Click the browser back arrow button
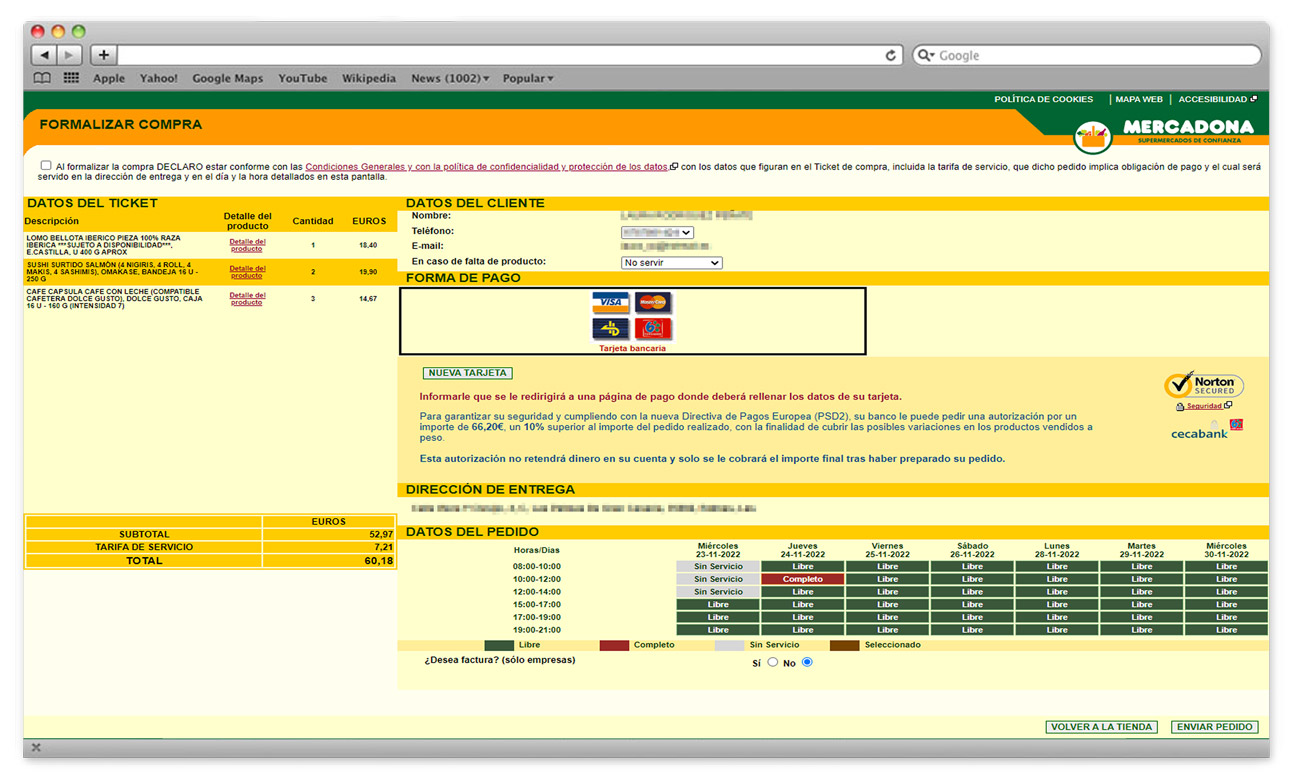This screenshot has height=780, width=1296. tap(44, 55)
